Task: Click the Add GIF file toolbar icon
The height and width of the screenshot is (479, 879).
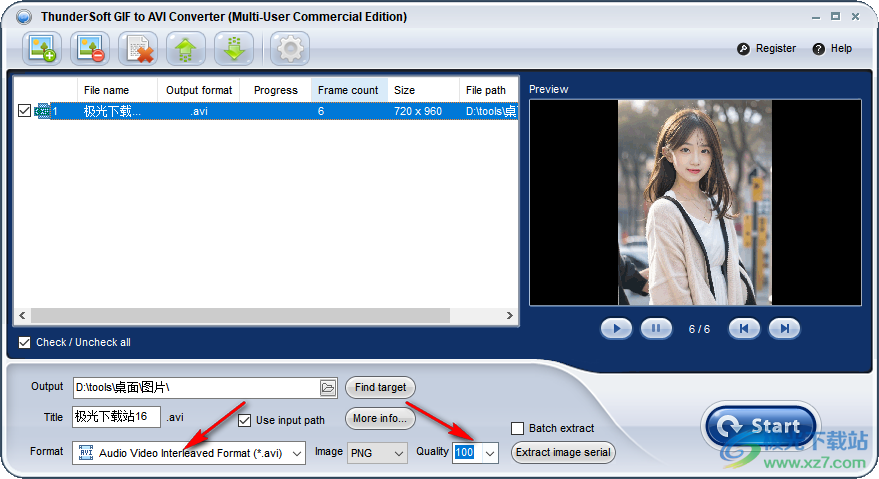Action: [x=42, y=49]
